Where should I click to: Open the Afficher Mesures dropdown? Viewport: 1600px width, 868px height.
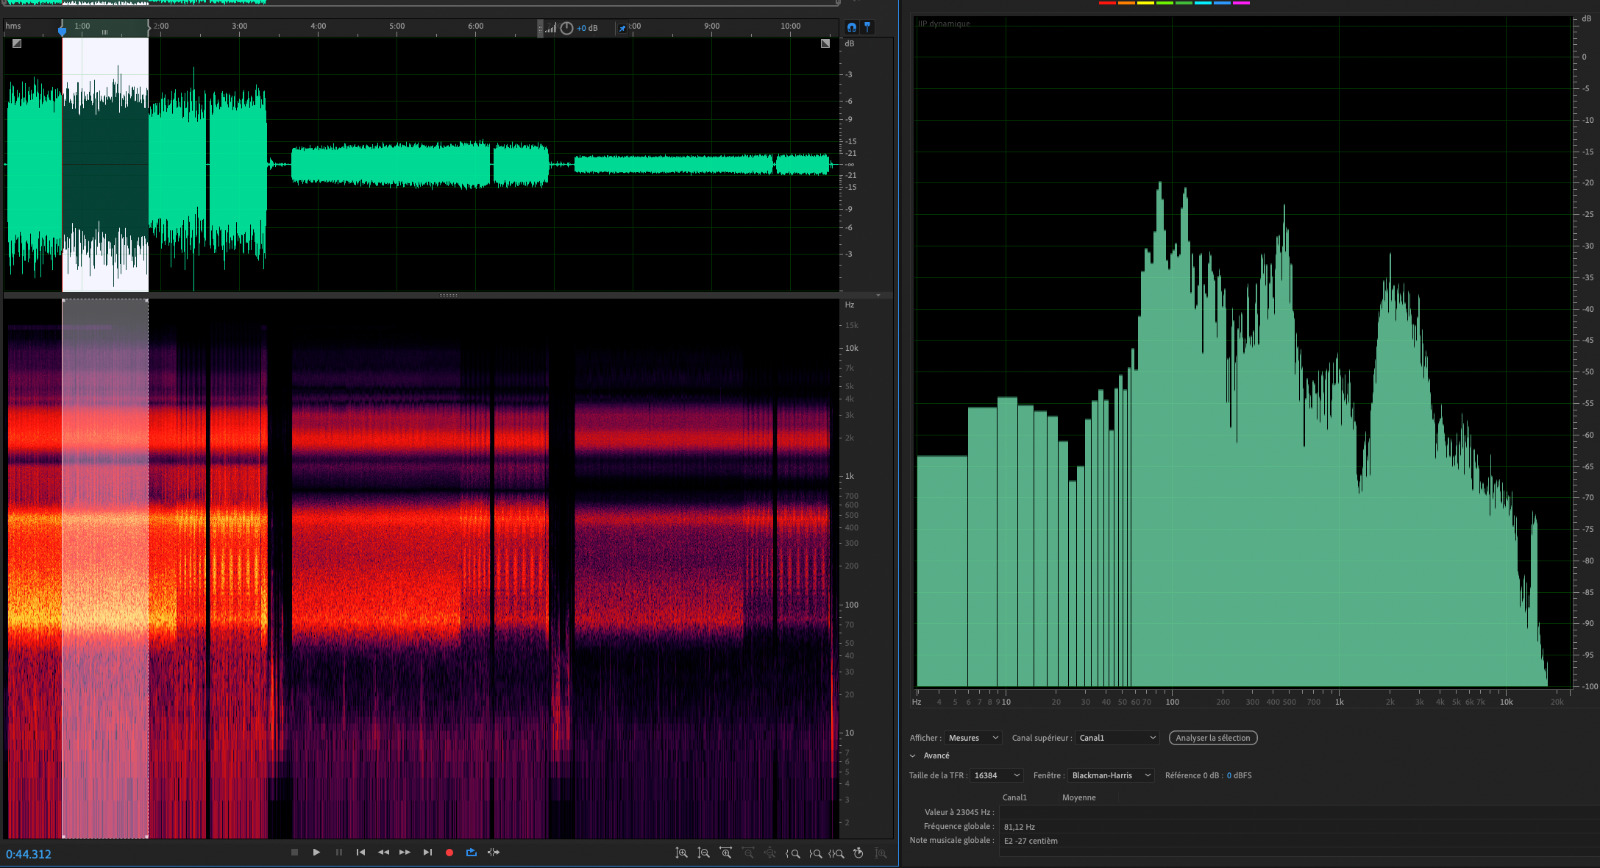click(x=973, y=738)
